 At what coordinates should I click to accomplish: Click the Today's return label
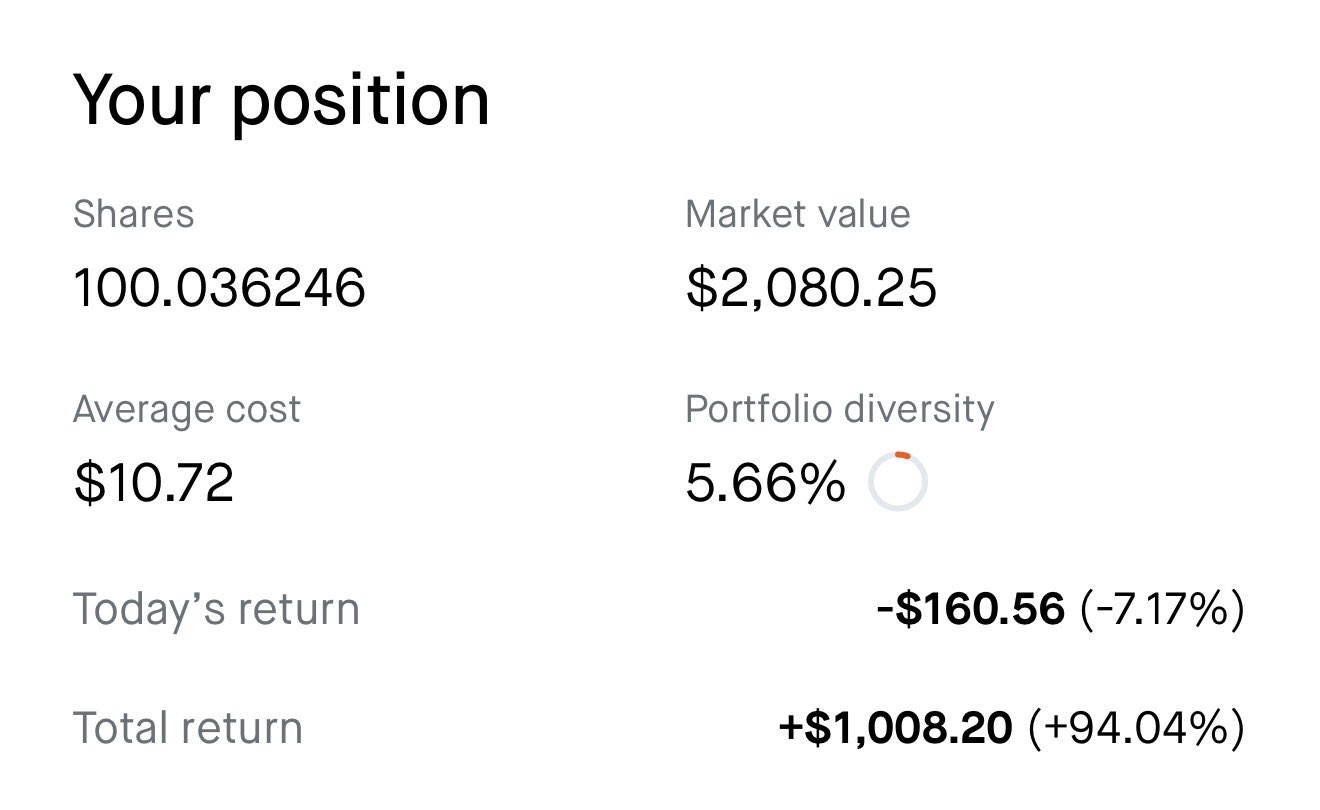pyautogui.click(x=216, y=609)
